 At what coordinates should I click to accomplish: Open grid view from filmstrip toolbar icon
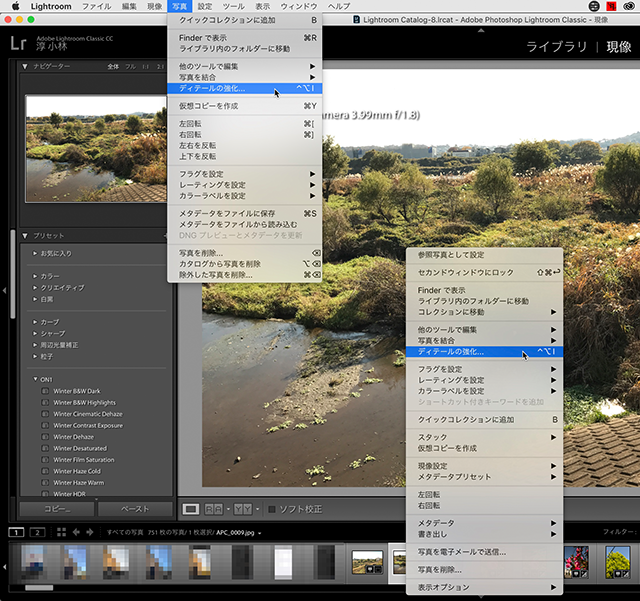click(62, 532)
